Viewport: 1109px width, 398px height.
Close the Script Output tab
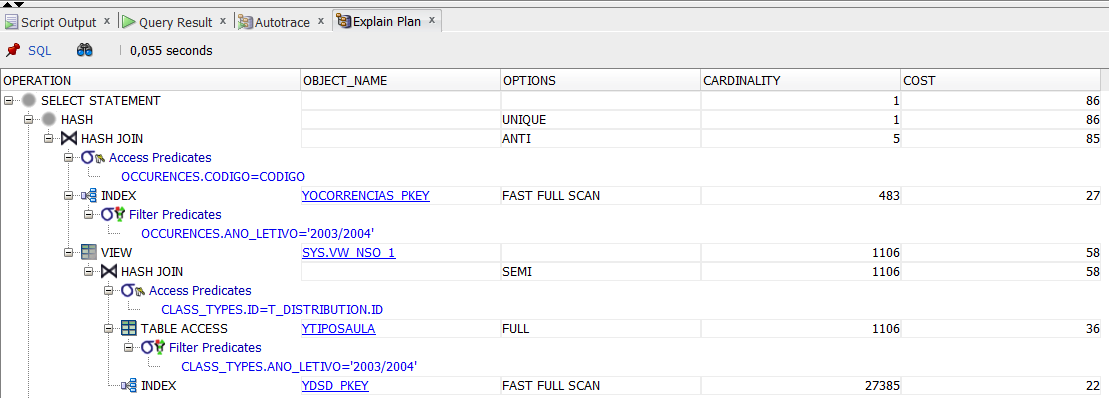pyautogui.click(x=107, y=21)
